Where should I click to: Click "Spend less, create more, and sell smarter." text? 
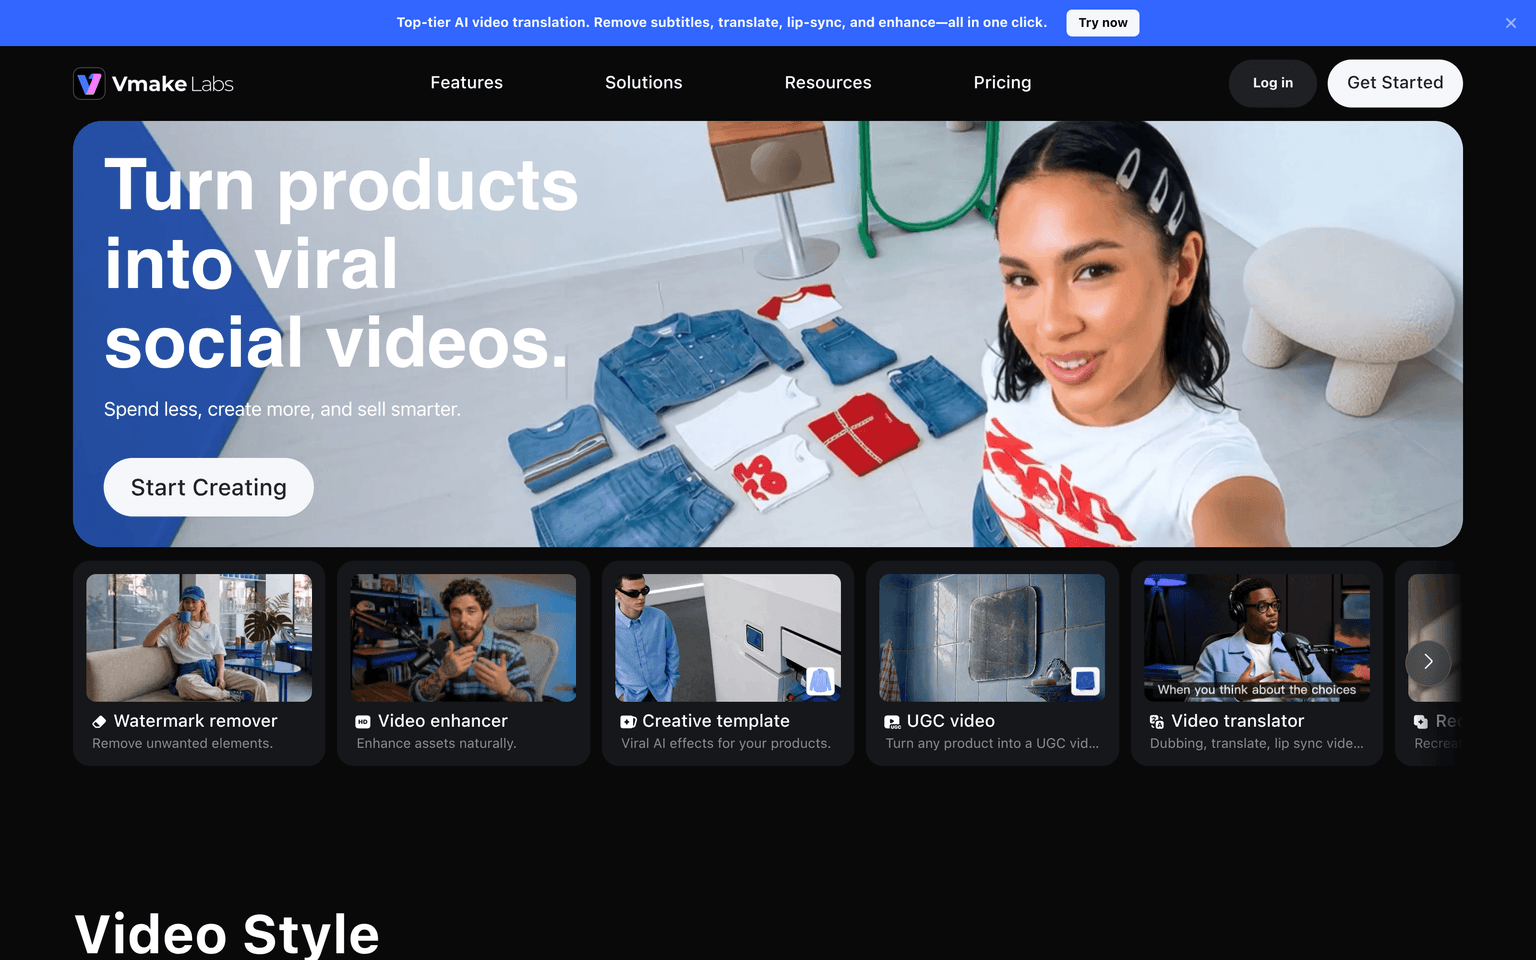[282, 409]
